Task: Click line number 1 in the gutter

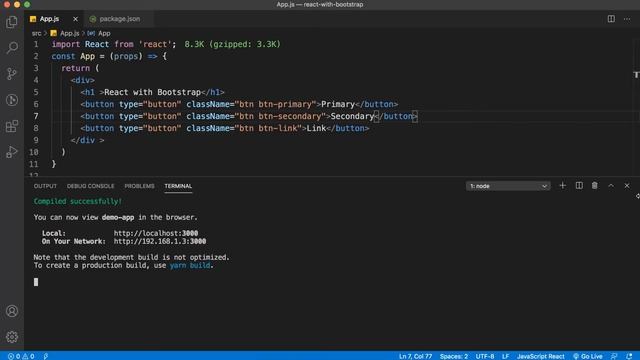Action: [x=36, y=44]
